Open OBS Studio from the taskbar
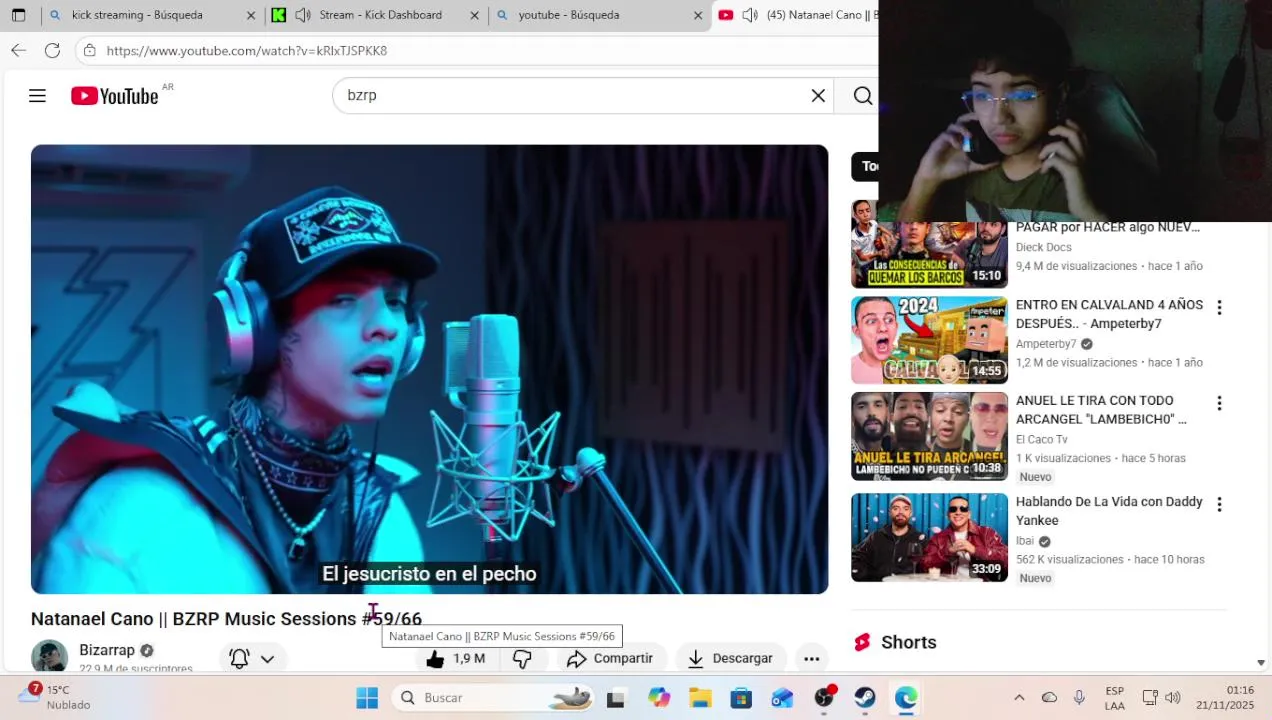This screenshot has width=1272, height=720. (824, 698)
